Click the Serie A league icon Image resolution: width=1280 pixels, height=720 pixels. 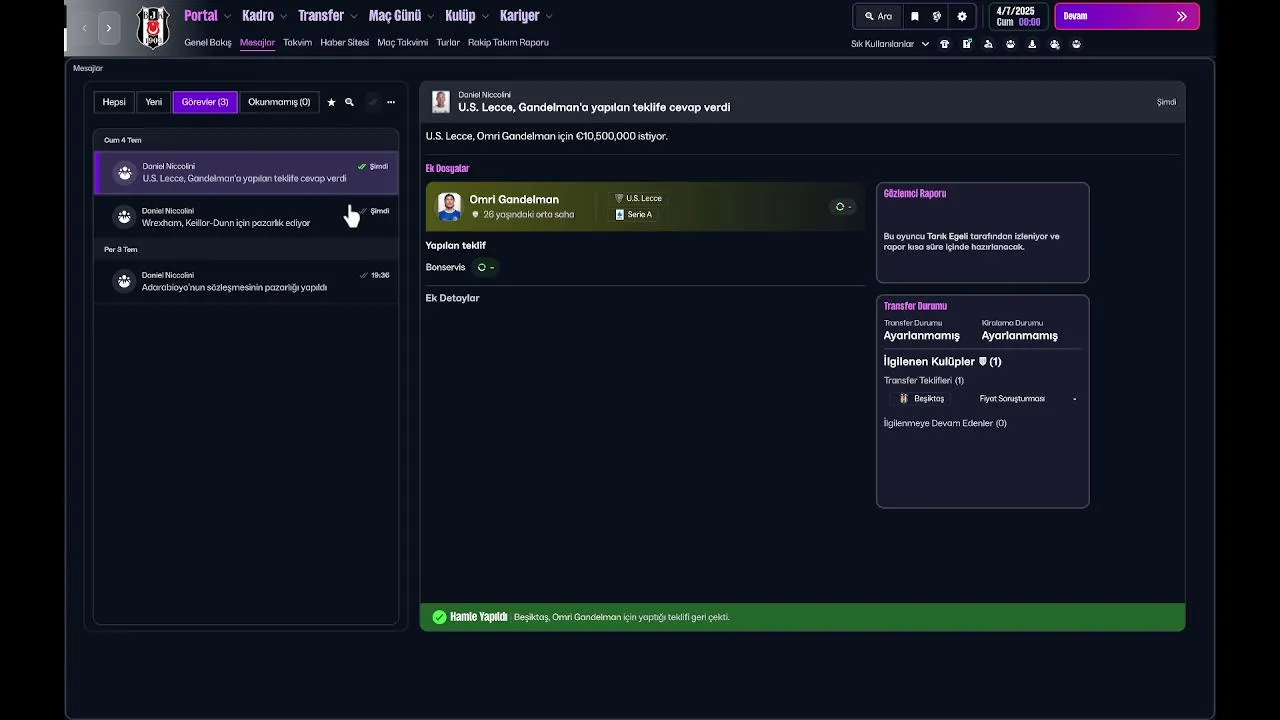(620, 214)
